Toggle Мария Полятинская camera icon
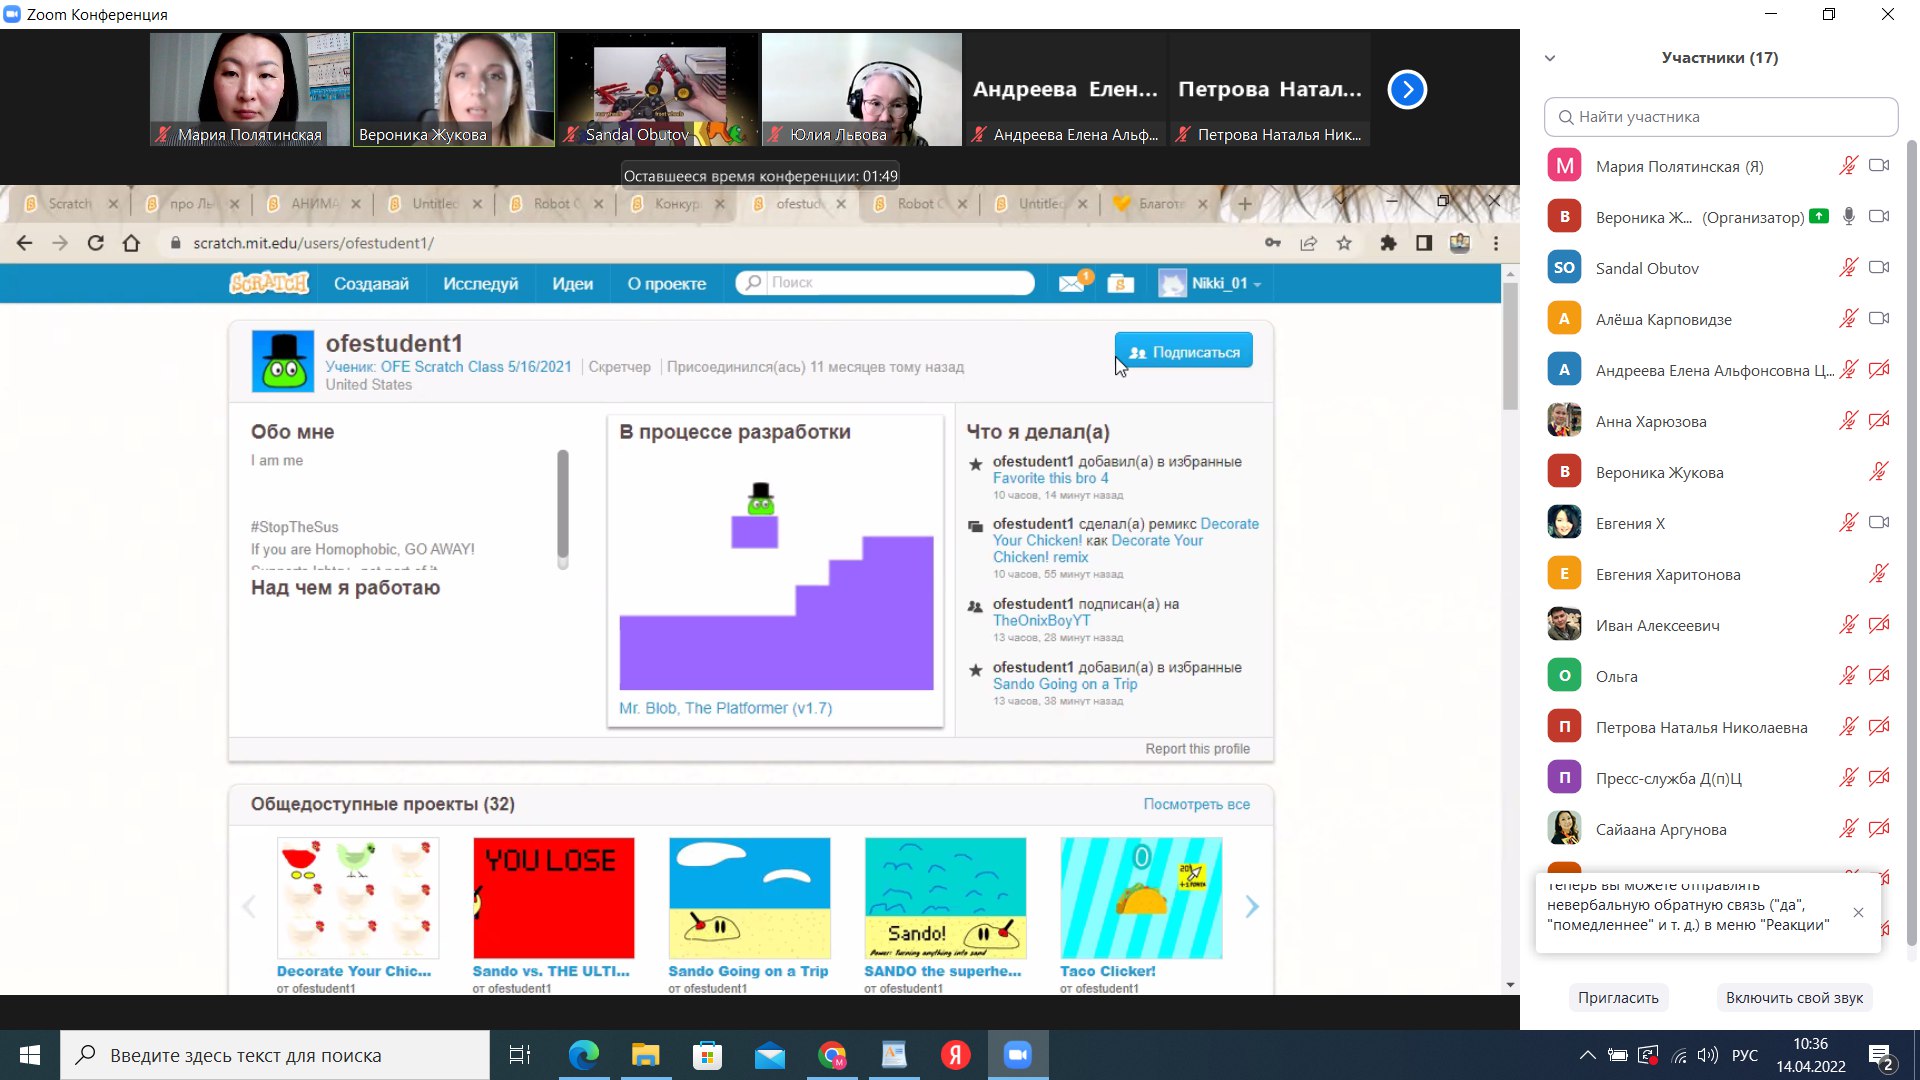This screenshot has height=1080, width=1920. point(1879,166)
